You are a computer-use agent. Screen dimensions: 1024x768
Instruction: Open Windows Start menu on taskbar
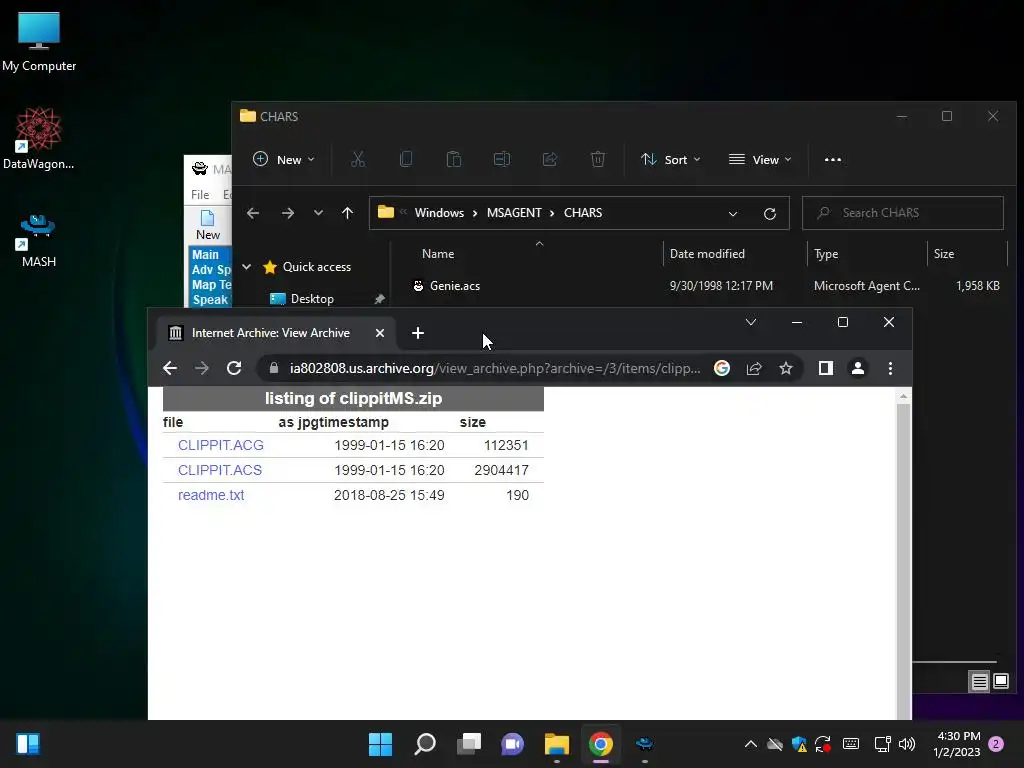pos(380,744)
